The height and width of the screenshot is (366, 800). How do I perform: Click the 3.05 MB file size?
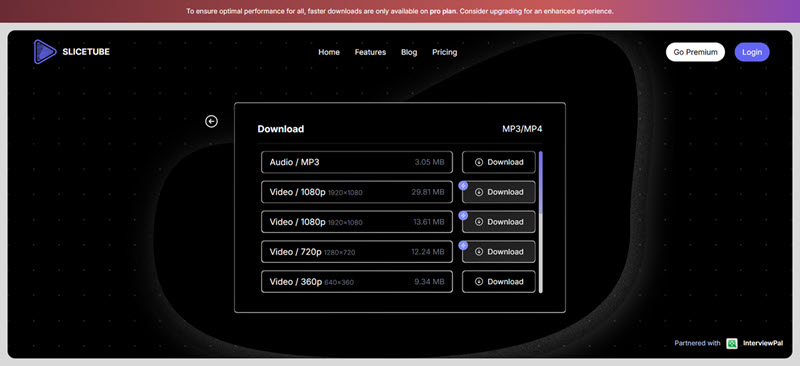tap(430, 162)
